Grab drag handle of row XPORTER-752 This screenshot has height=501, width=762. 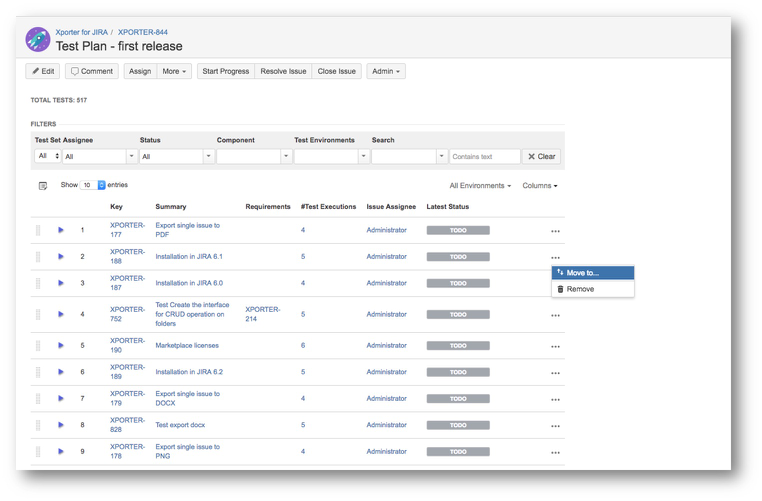click(38, 314)
